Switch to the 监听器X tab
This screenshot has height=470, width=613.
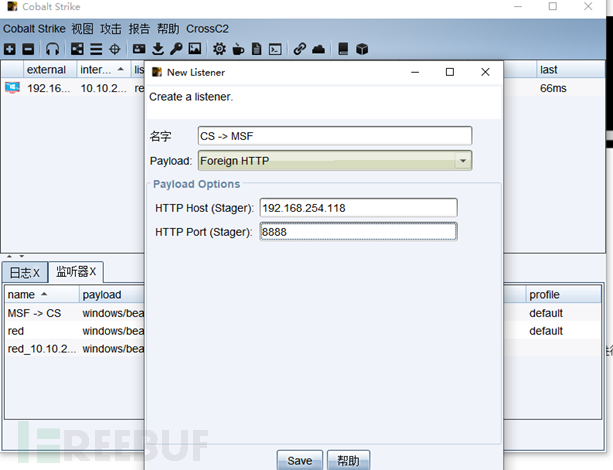(x=76, y=271)
